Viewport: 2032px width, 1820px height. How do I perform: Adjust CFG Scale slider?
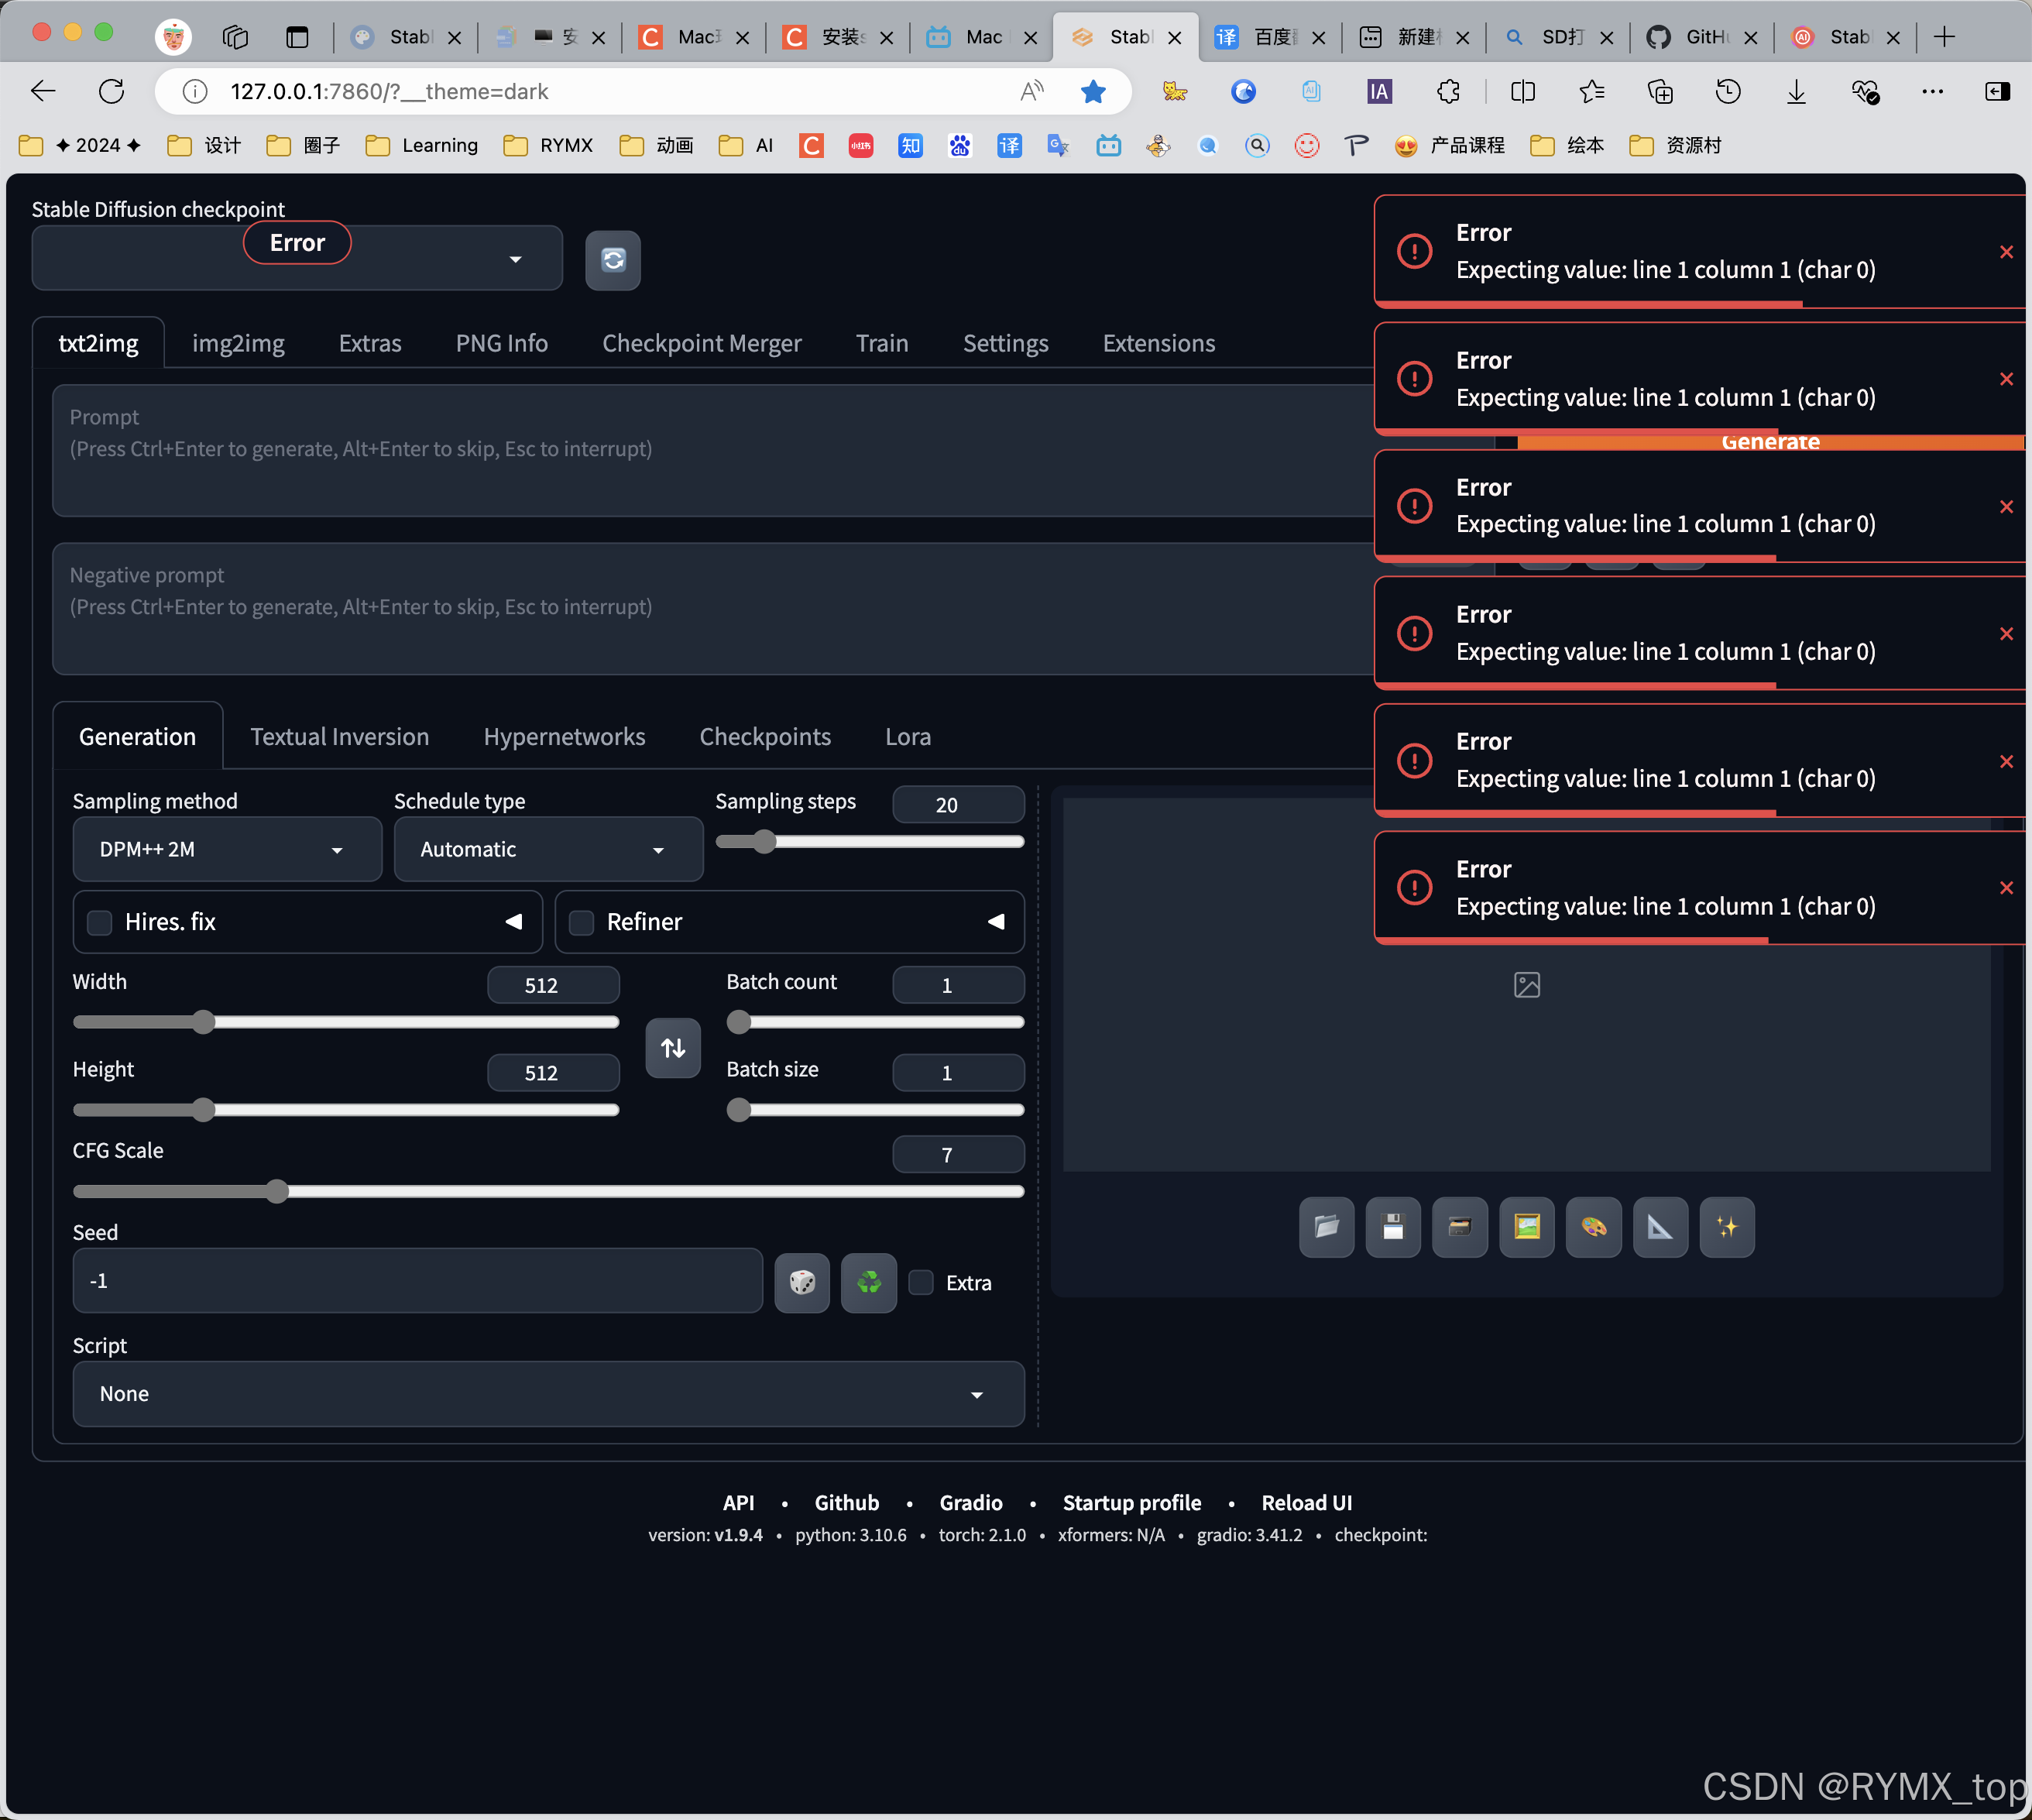pos(548,1191)
